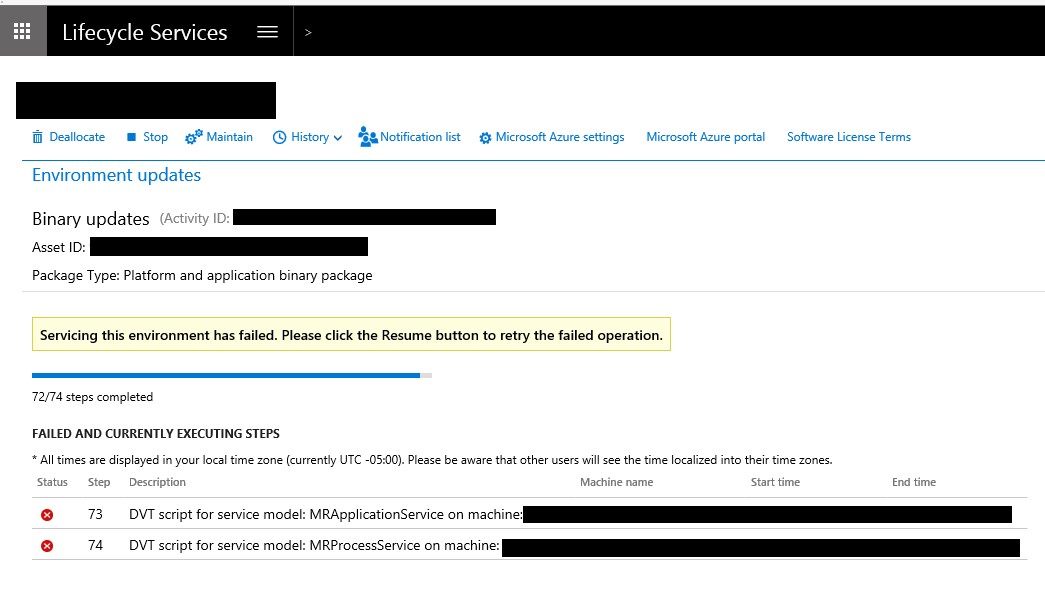1045x590 pixels.
Task: Click the Stop square icon
Action: (131, 137)
